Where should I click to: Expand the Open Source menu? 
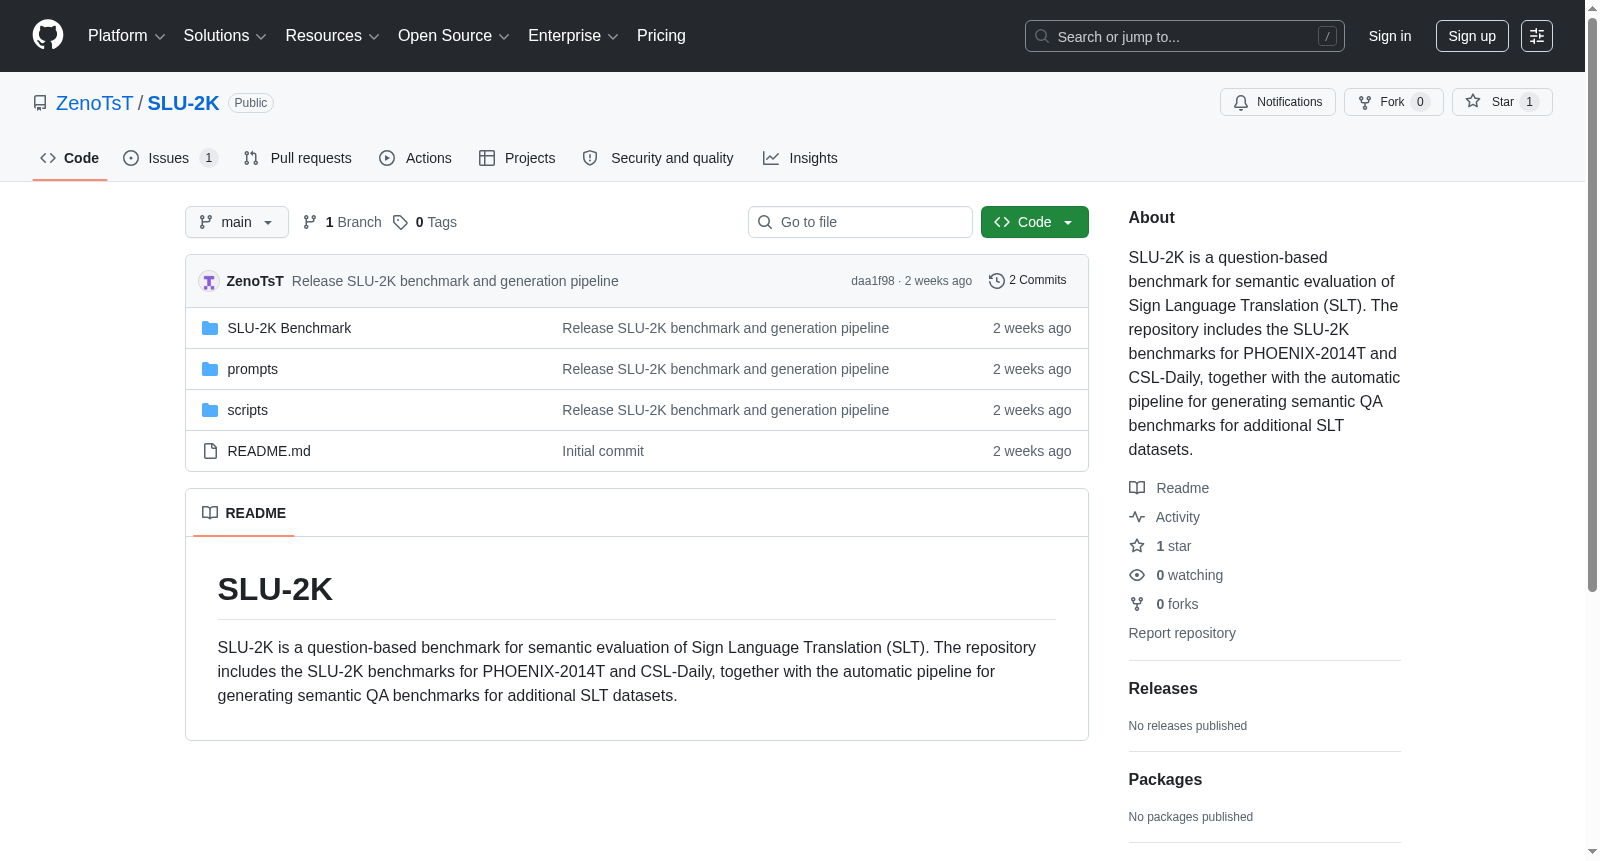point(454,36)
